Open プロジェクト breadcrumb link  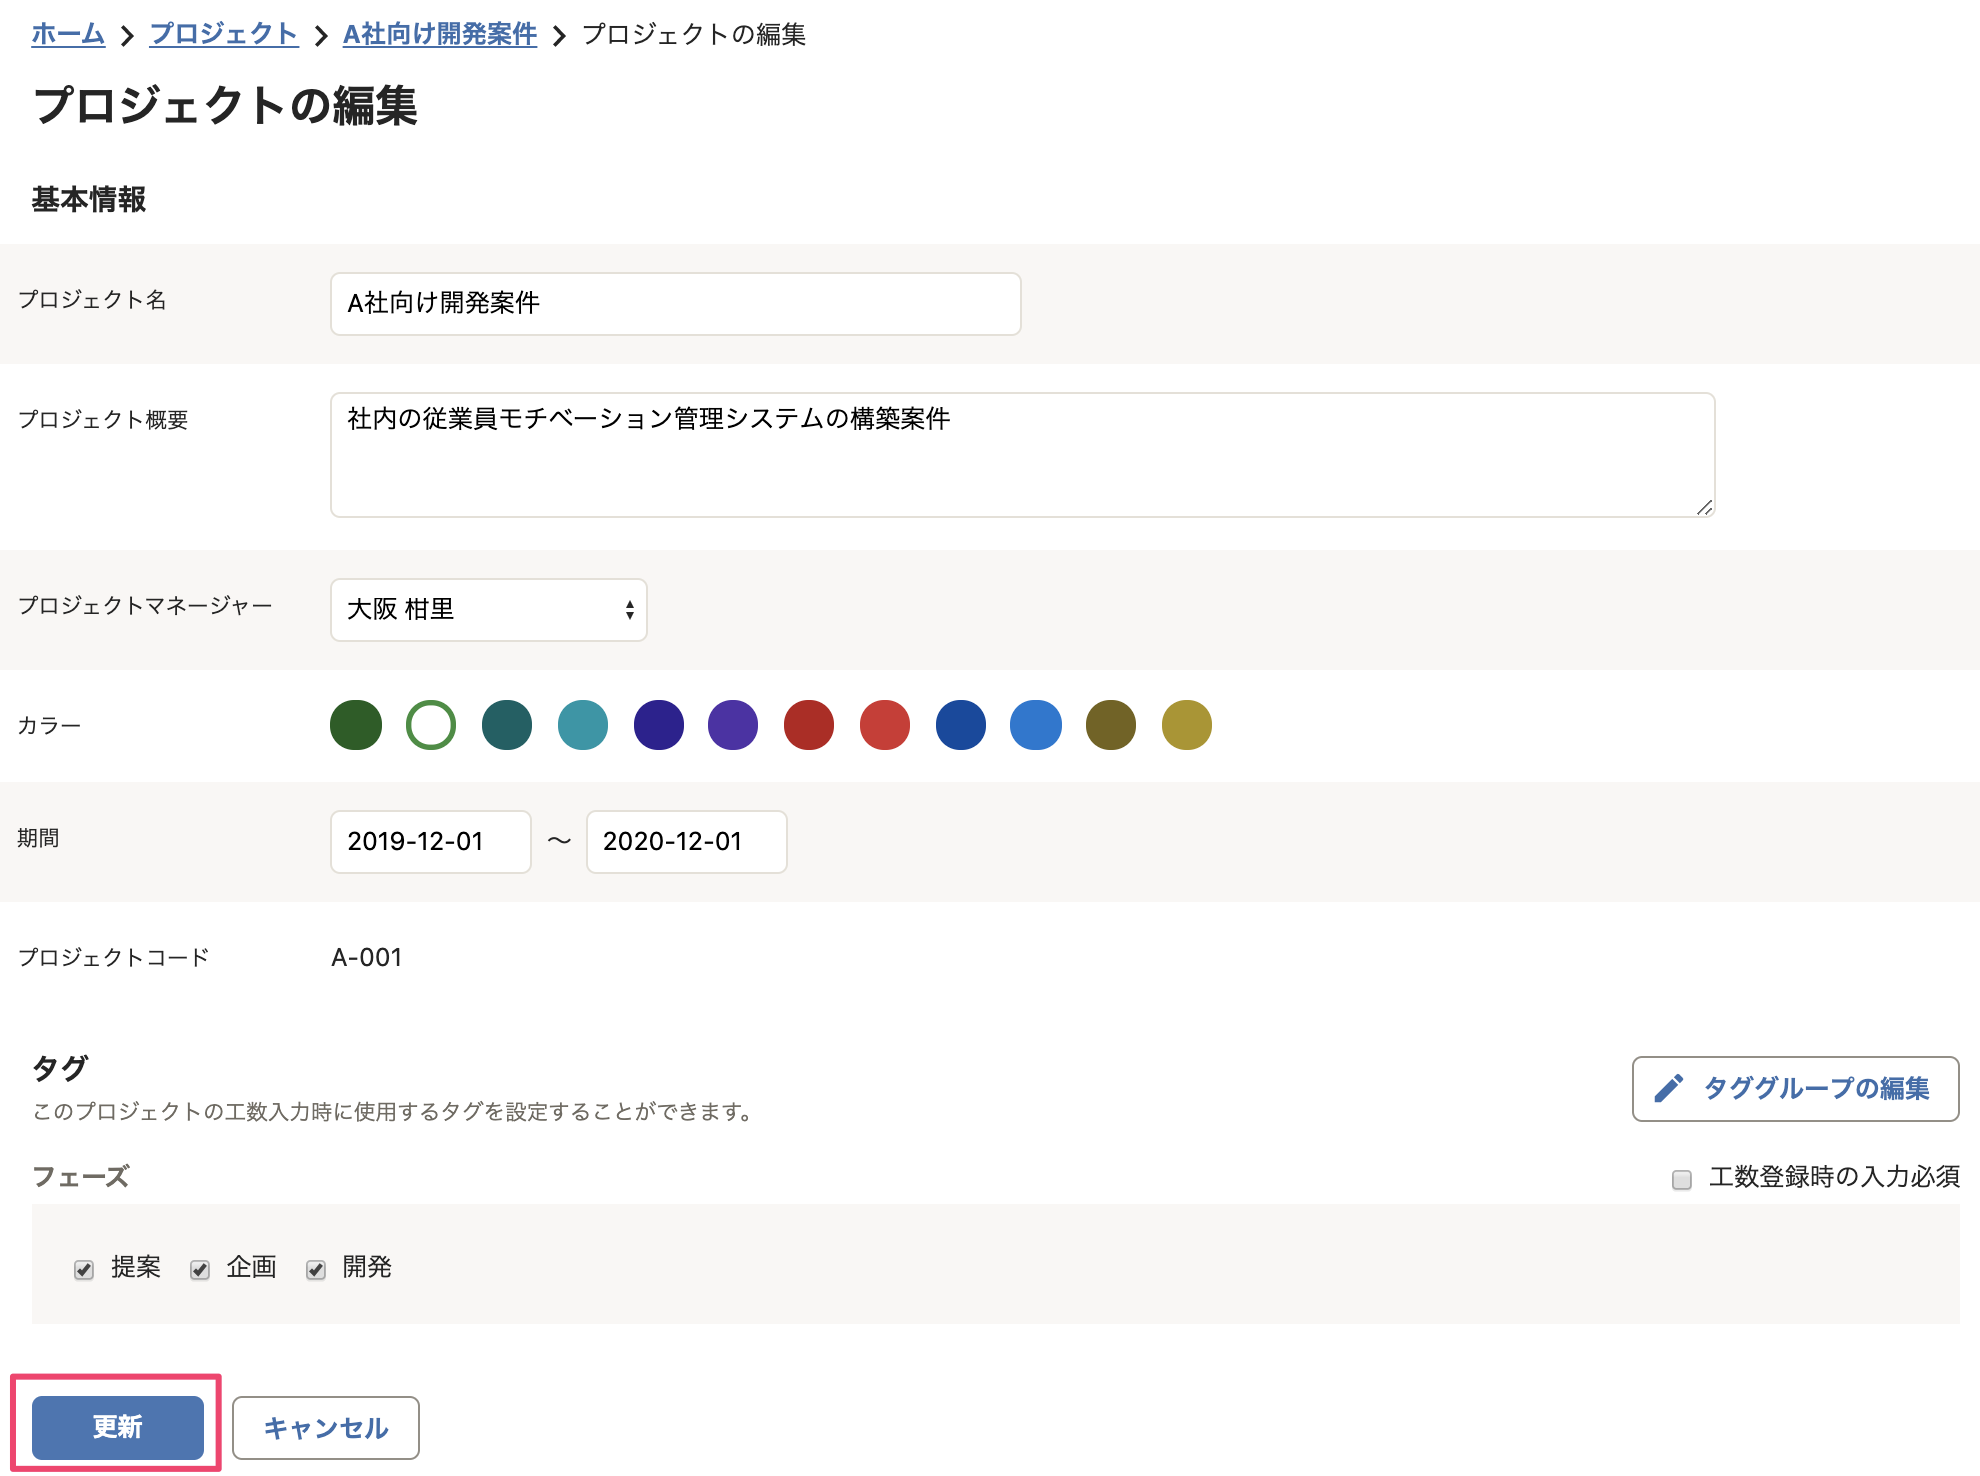pos(223,34)
